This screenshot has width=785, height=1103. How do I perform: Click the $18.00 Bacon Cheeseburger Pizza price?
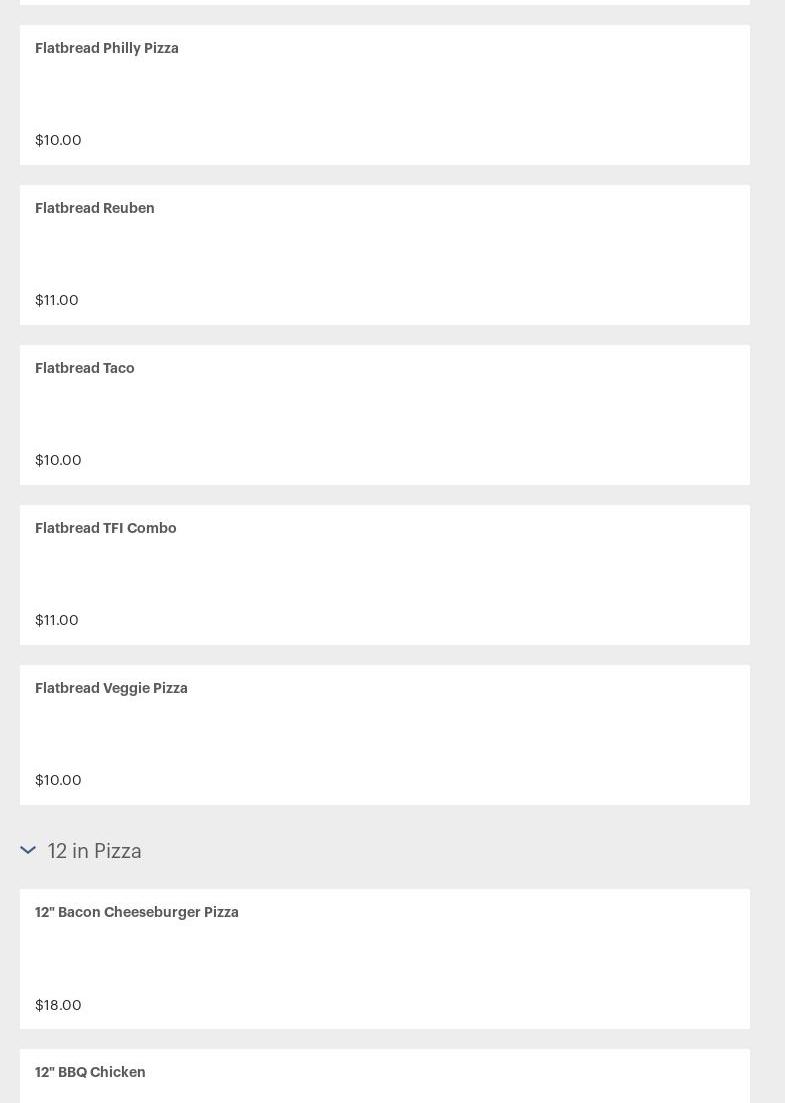coord(58,1005)
